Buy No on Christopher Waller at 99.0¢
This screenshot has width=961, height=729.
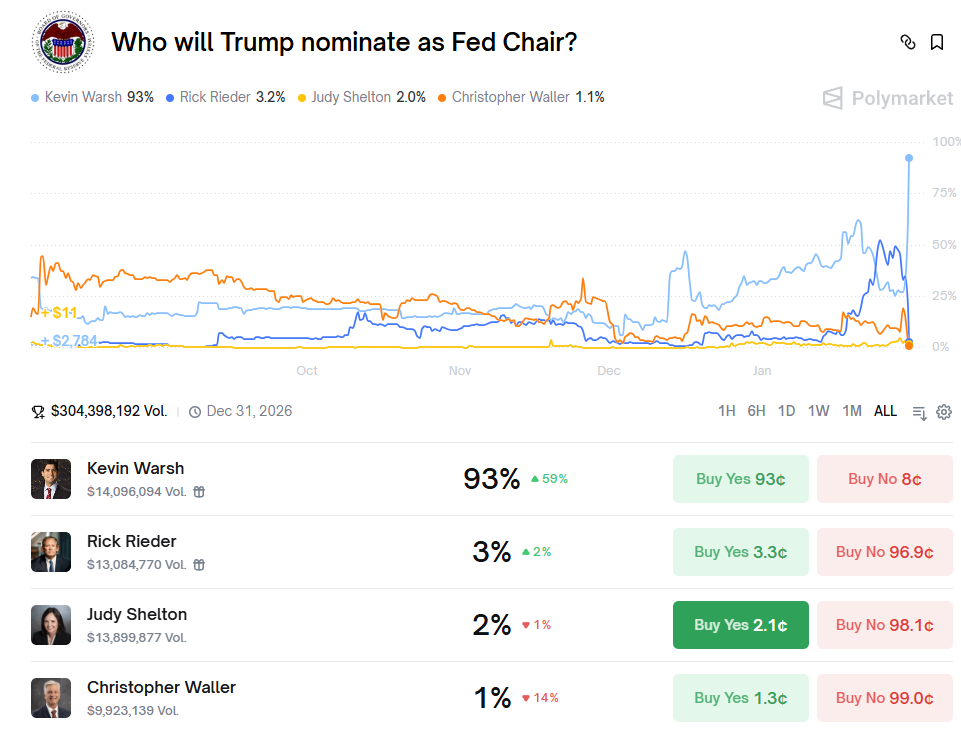[884, 698]
